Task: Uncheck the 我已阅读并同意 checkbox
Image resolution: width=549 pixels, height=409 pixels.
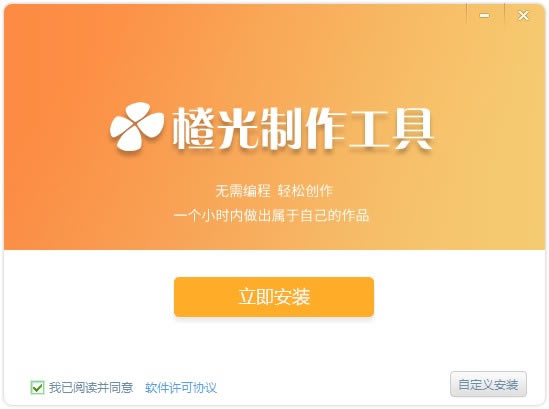Action: coord(37,387)
